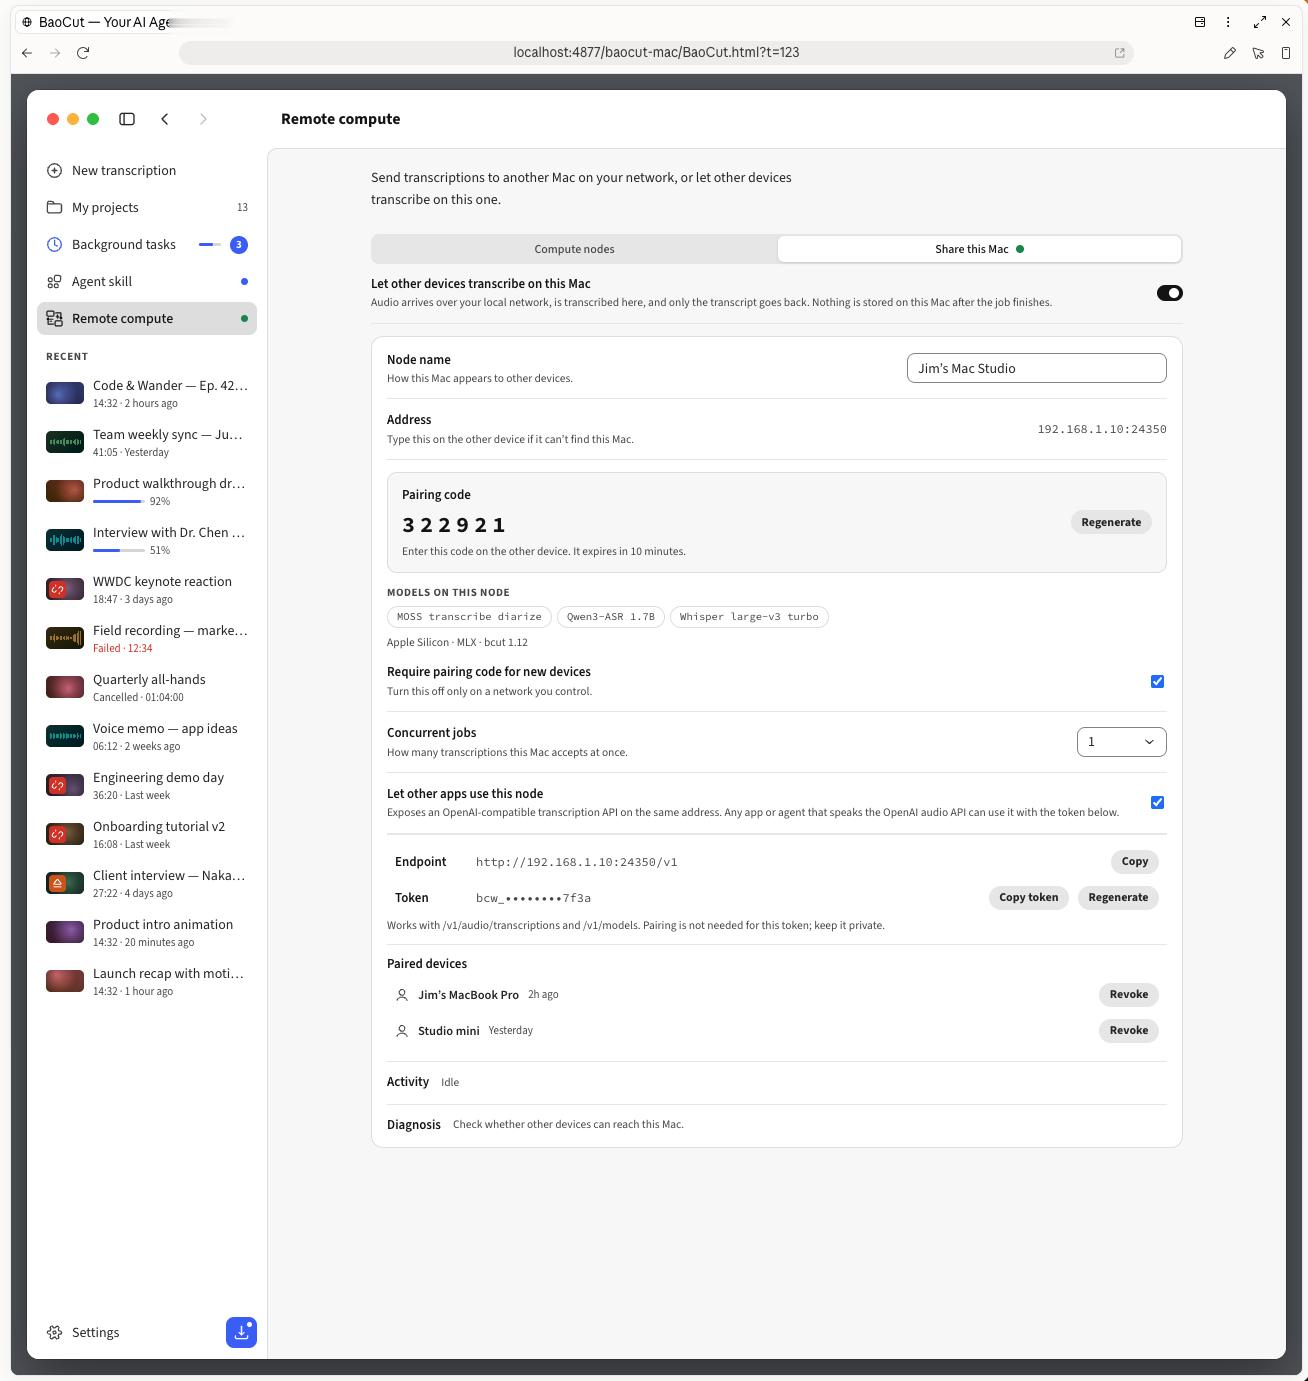Click the Whisper large-v3 turbo chip

pyautogui.click(x=749, y=617)
